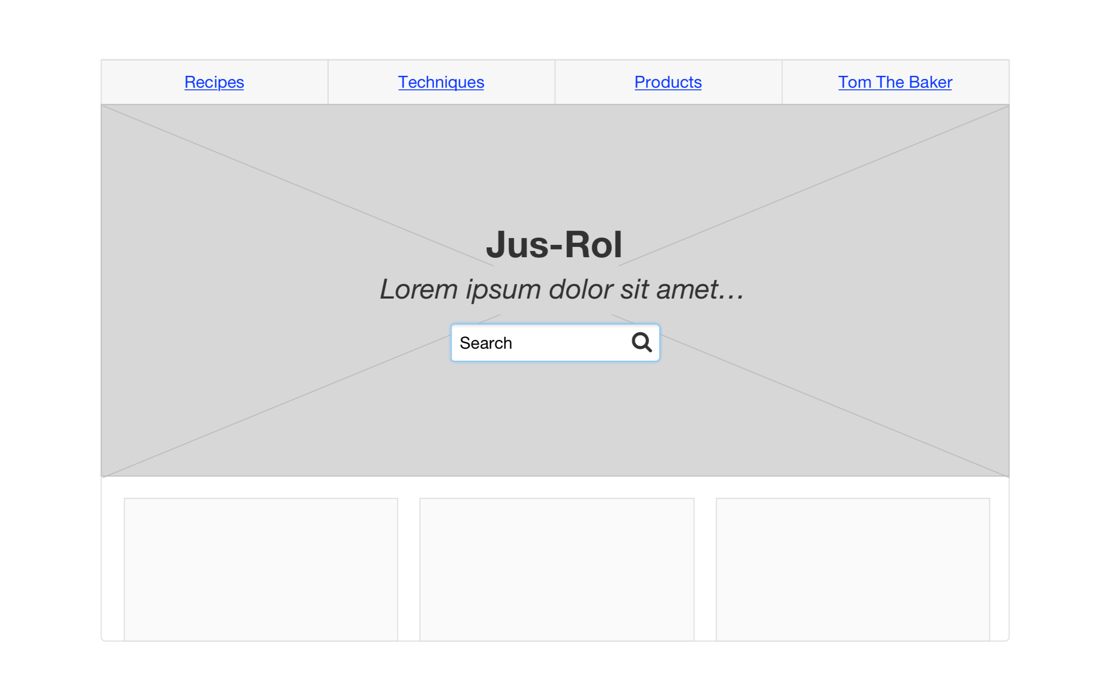The image size is (1110, 700).
Task: Go to the Techniques page
Action: [x=441, y=82]
